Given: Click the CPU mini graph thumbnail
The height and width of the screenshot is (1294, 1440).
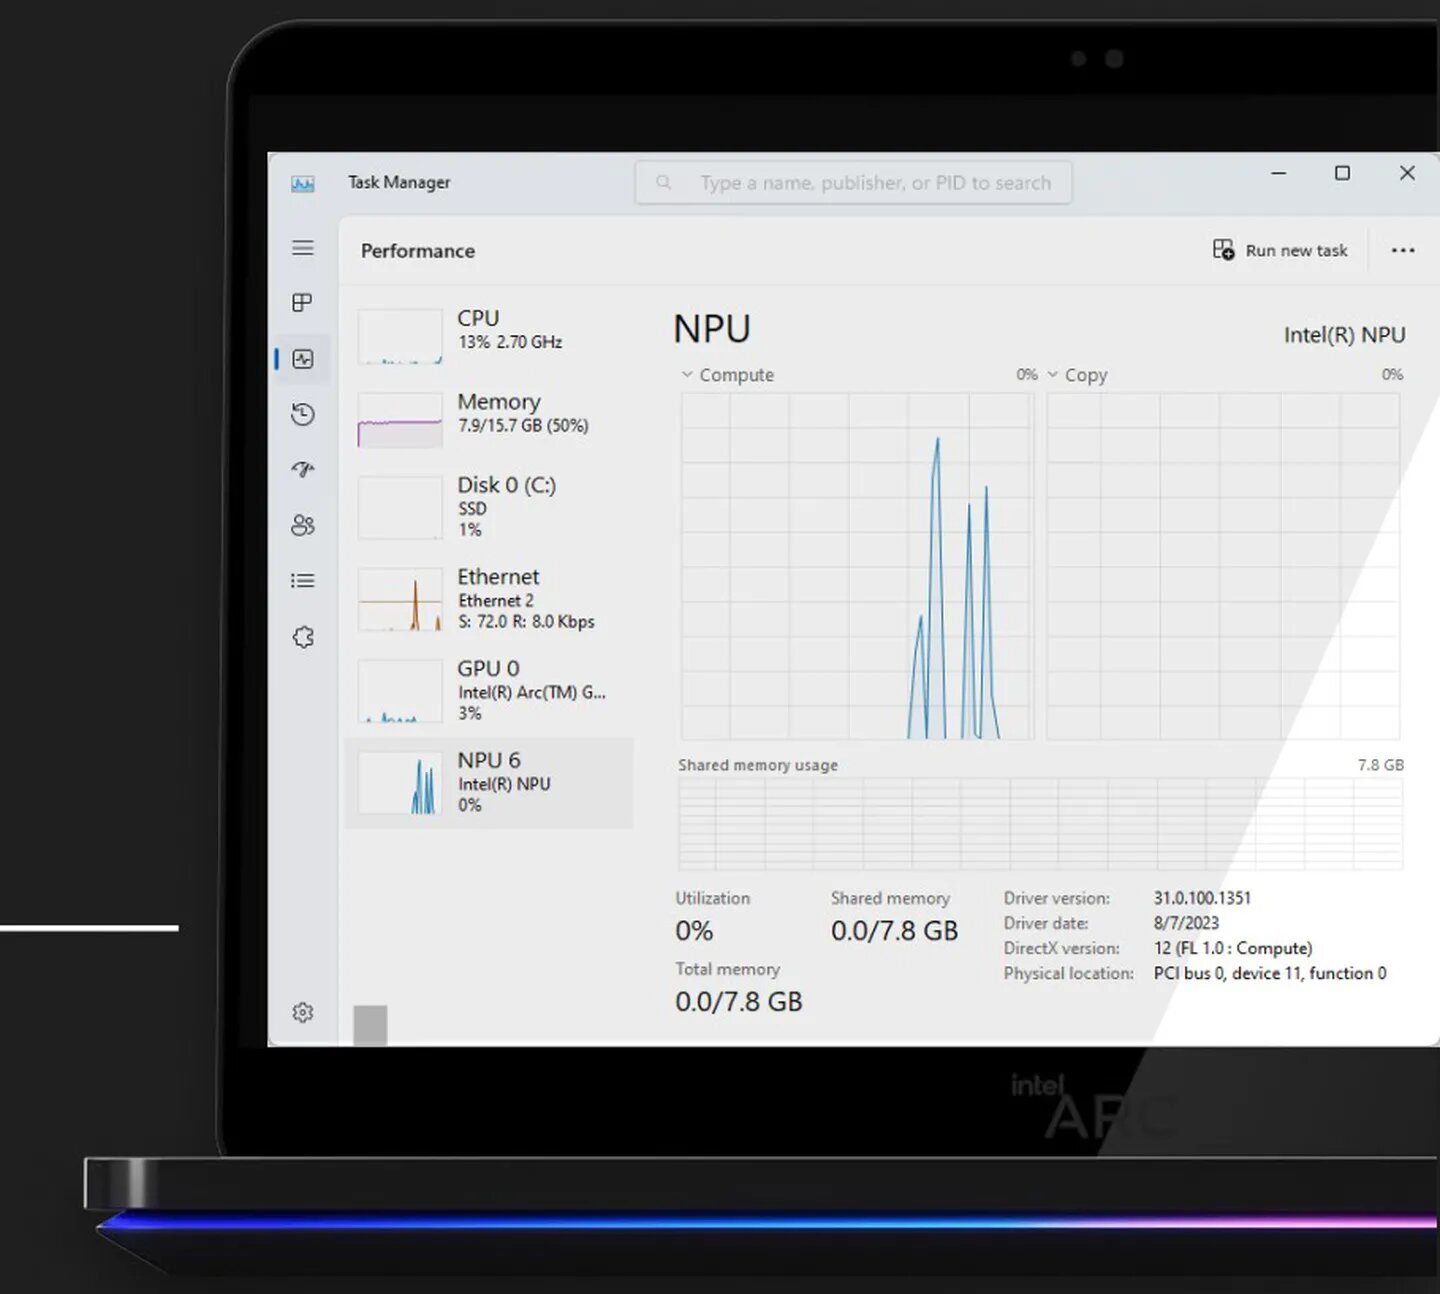Looking at the screenshot, I should (400, 336).
